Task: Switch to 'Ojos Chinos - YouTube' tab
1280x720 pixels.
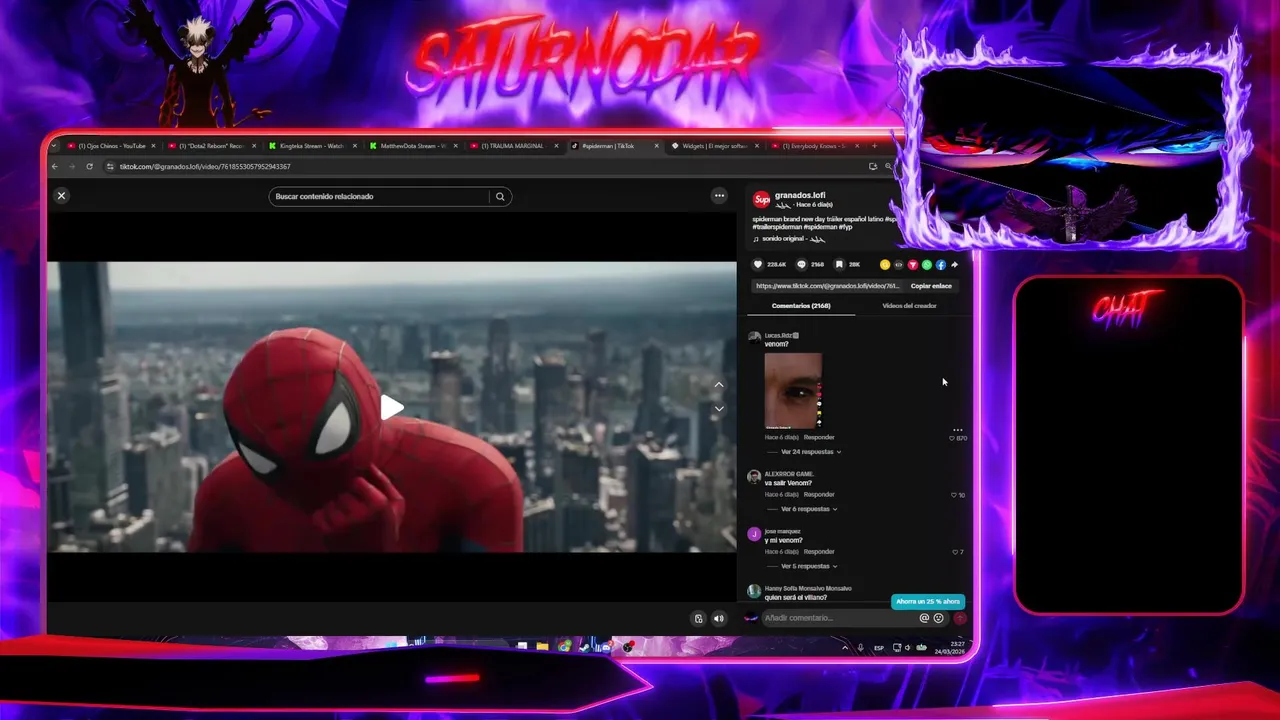Action: pos(111,146)
